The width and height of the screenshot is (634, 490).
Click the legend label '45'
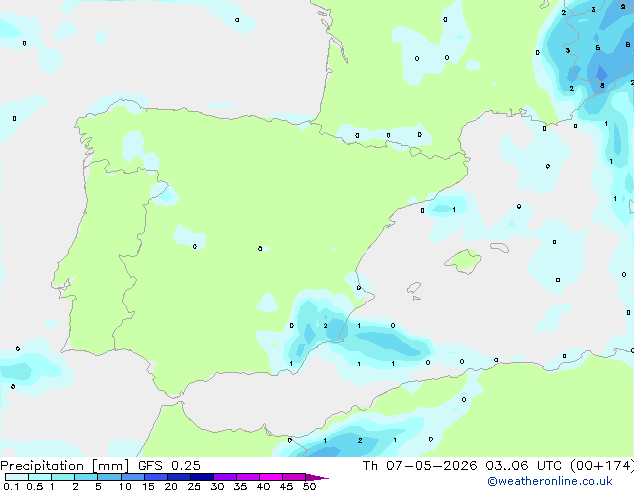286,486
